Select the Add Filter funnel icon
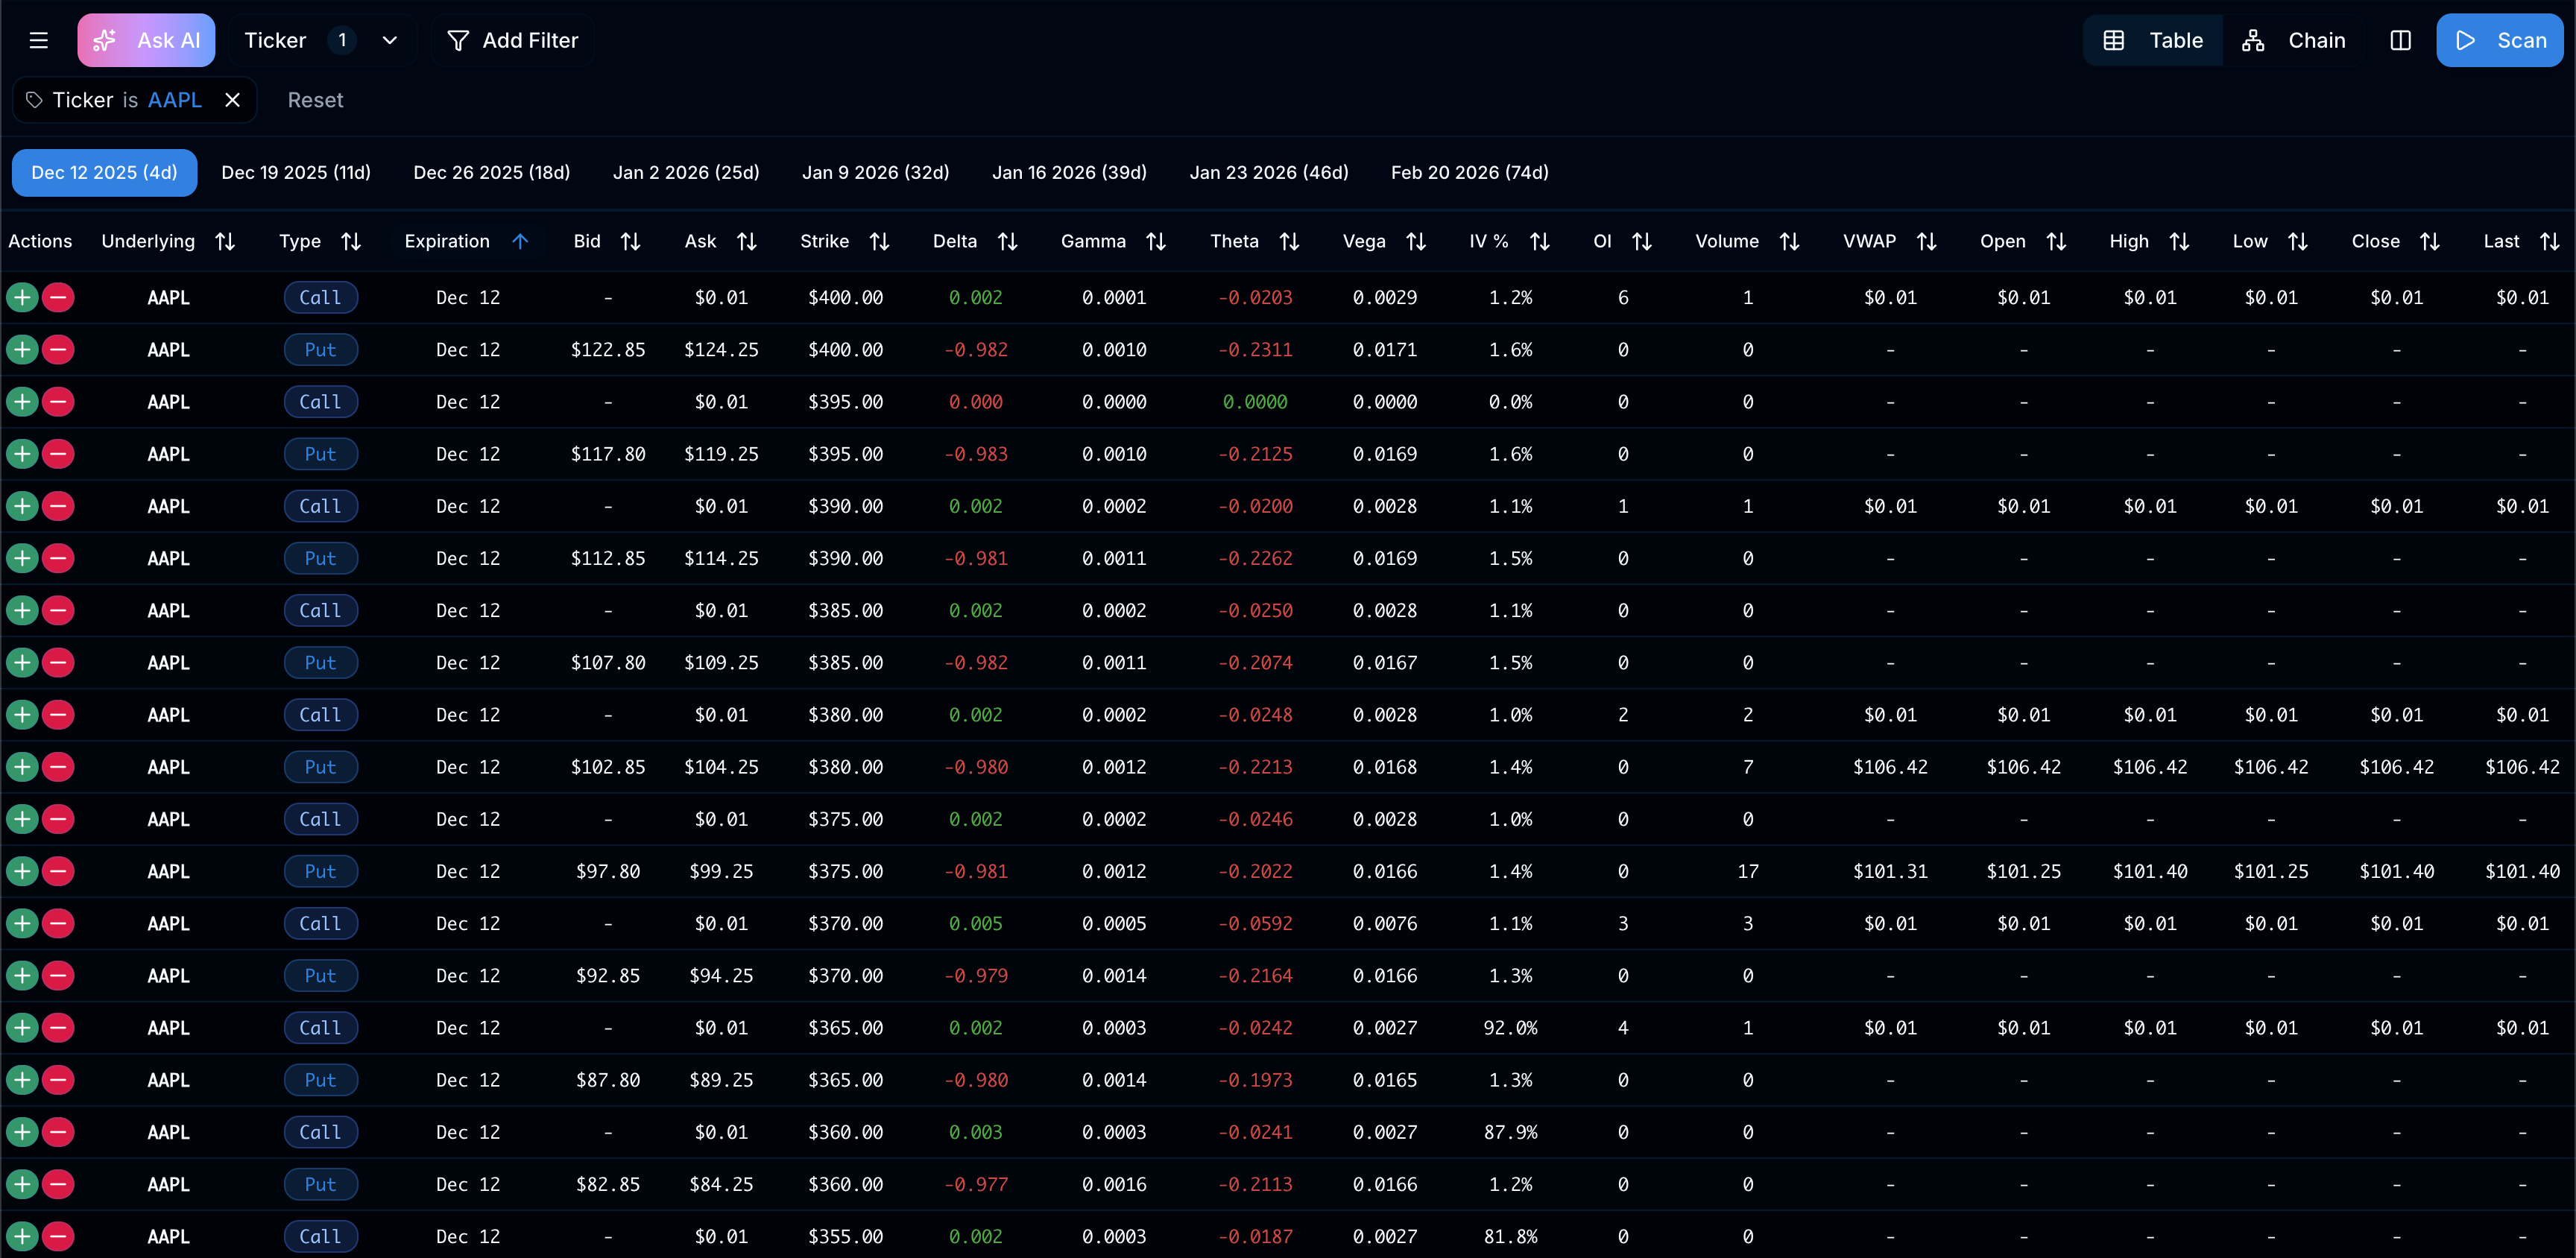Screen dimensions: 2576x1258 [x=458, y=40]
